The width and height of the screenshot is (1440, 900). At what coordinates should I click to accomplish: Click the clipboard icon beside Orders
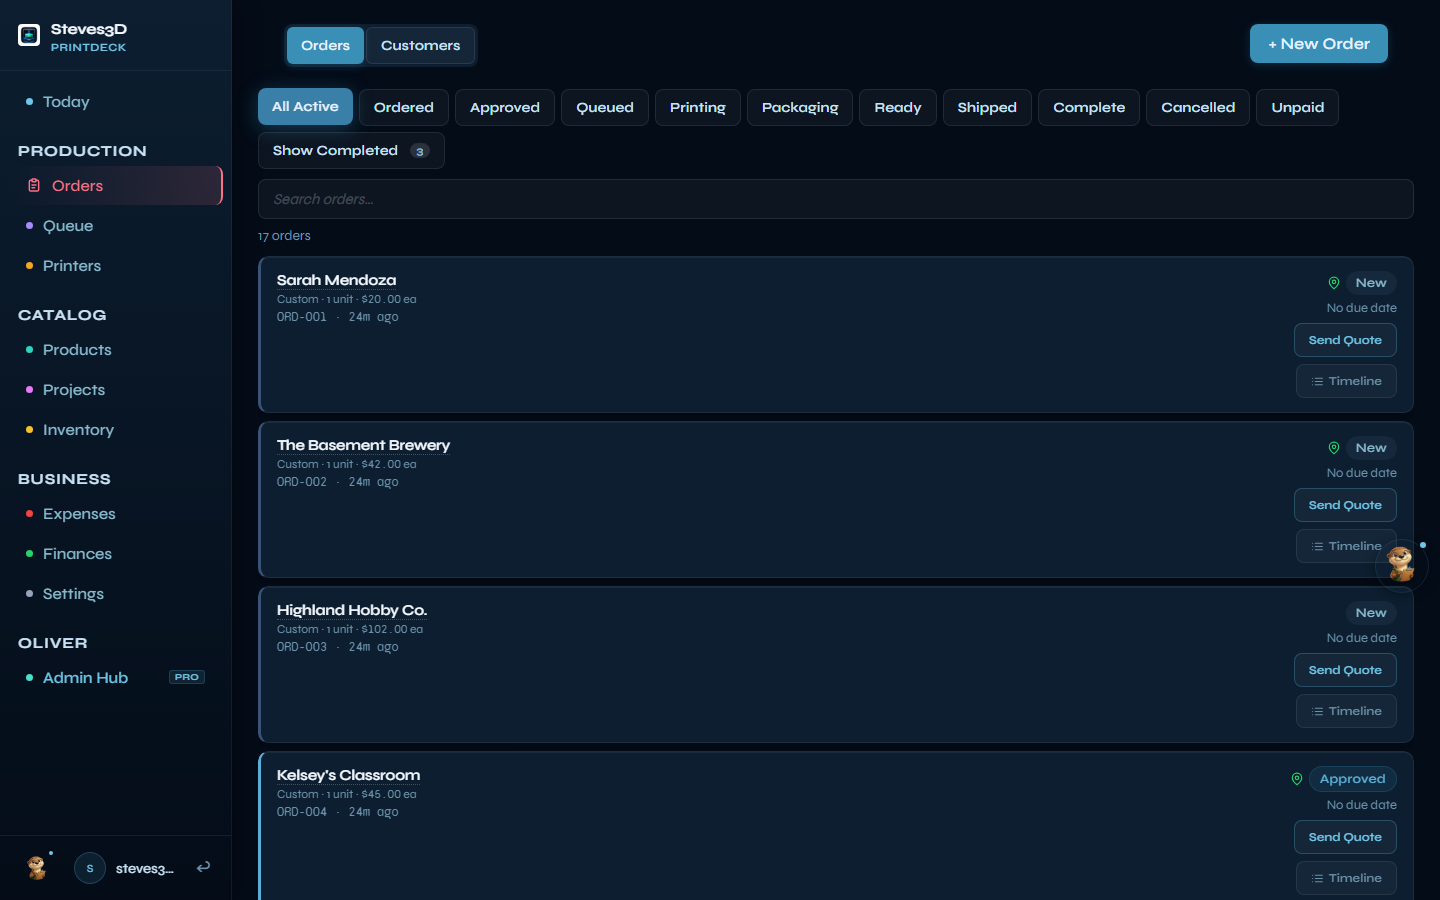click(x=33, y=185)
